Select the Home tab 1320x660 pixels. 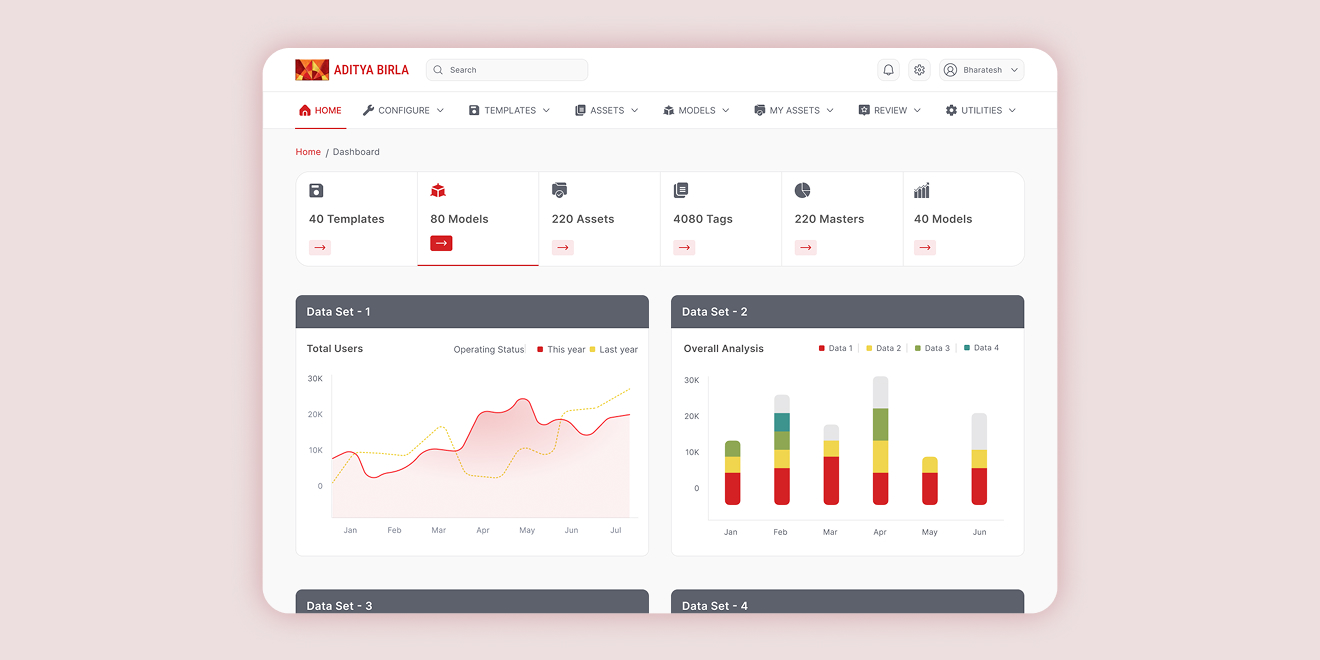(320, 110)
